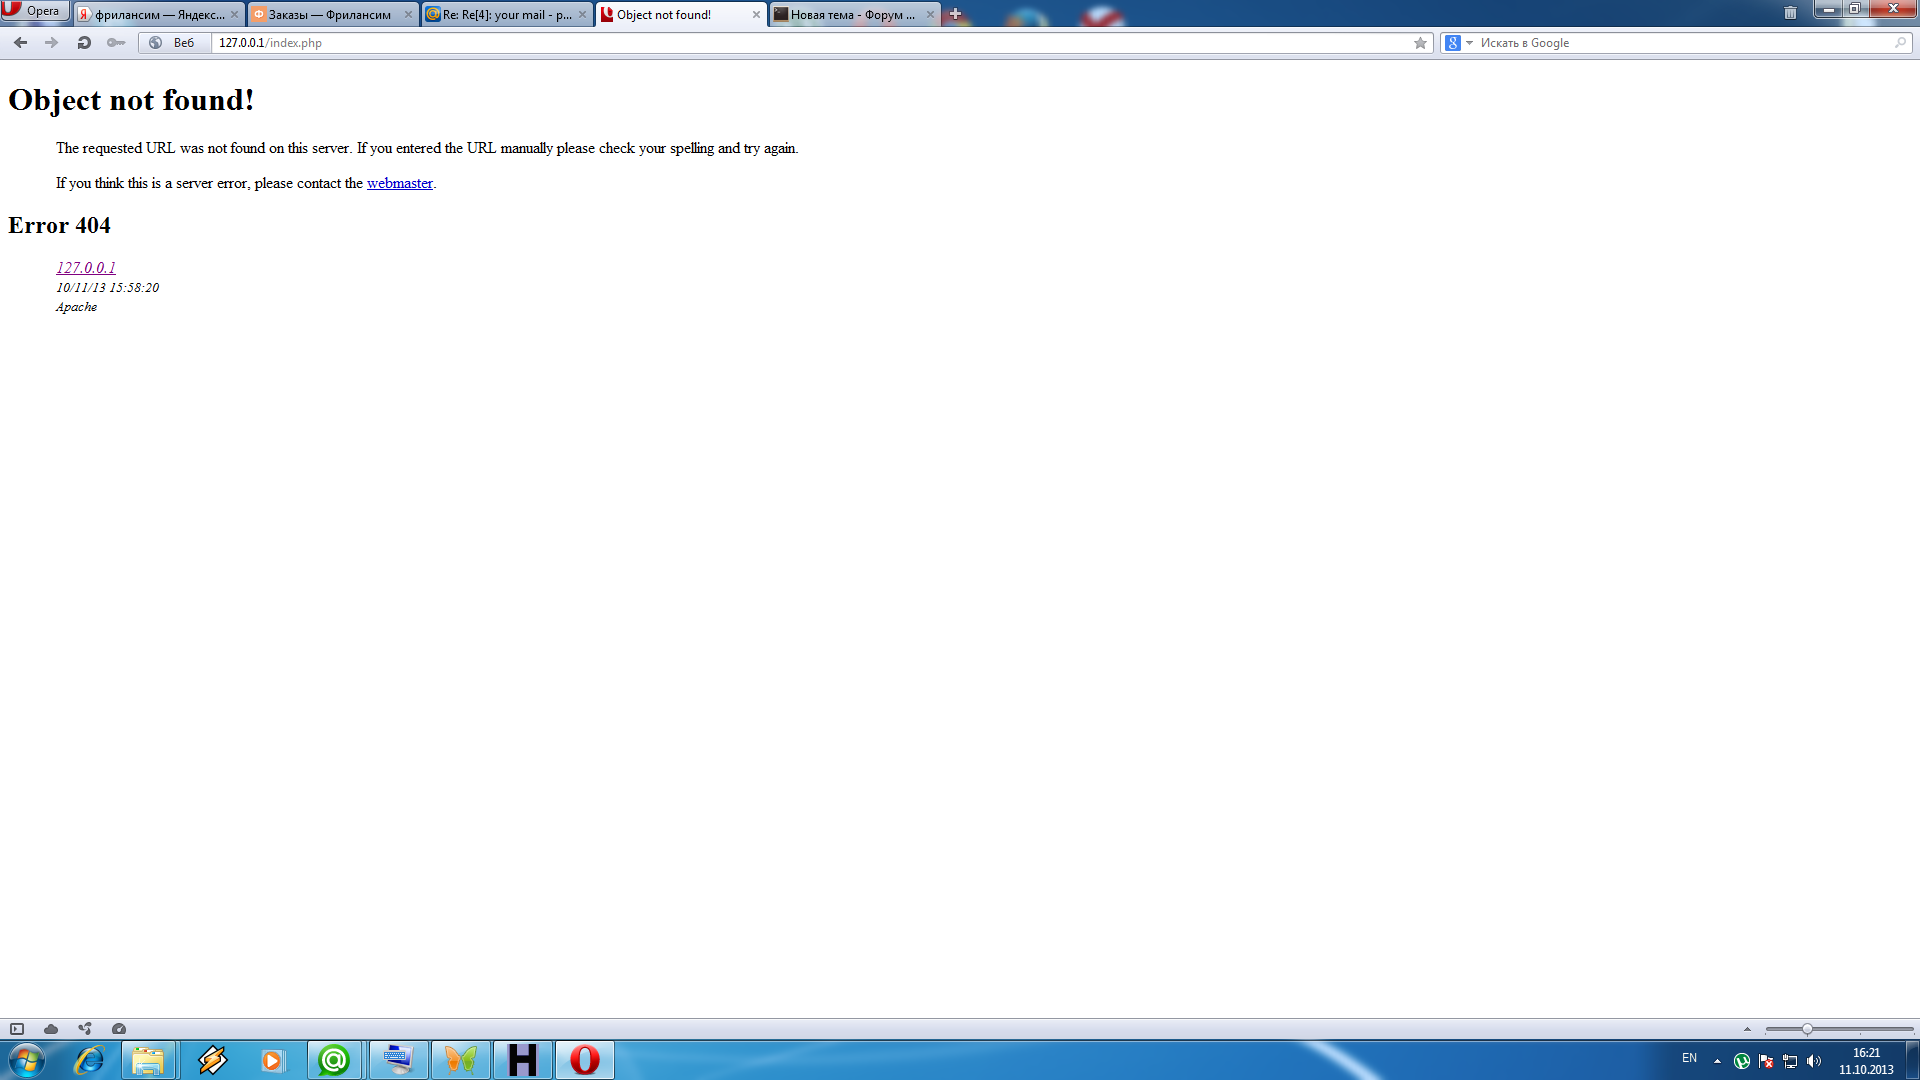Toggle Opera Turbo speedometer icon
This screenshot has width=1920, height=1080.
click(x=119, y=1029)
